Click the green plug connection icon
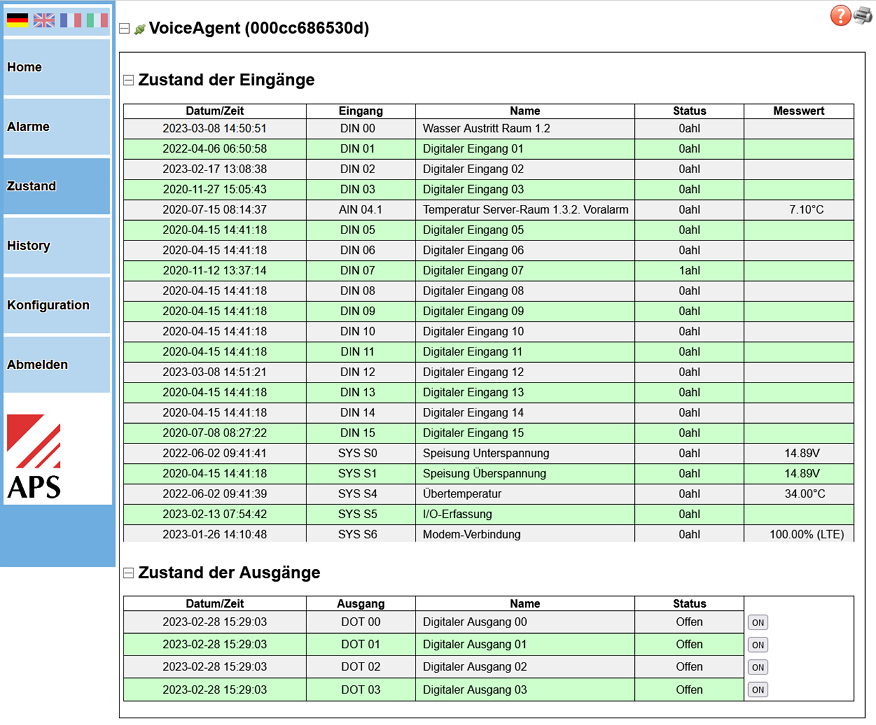The height and width of the screenshot is (725, 876). [140, 29]
